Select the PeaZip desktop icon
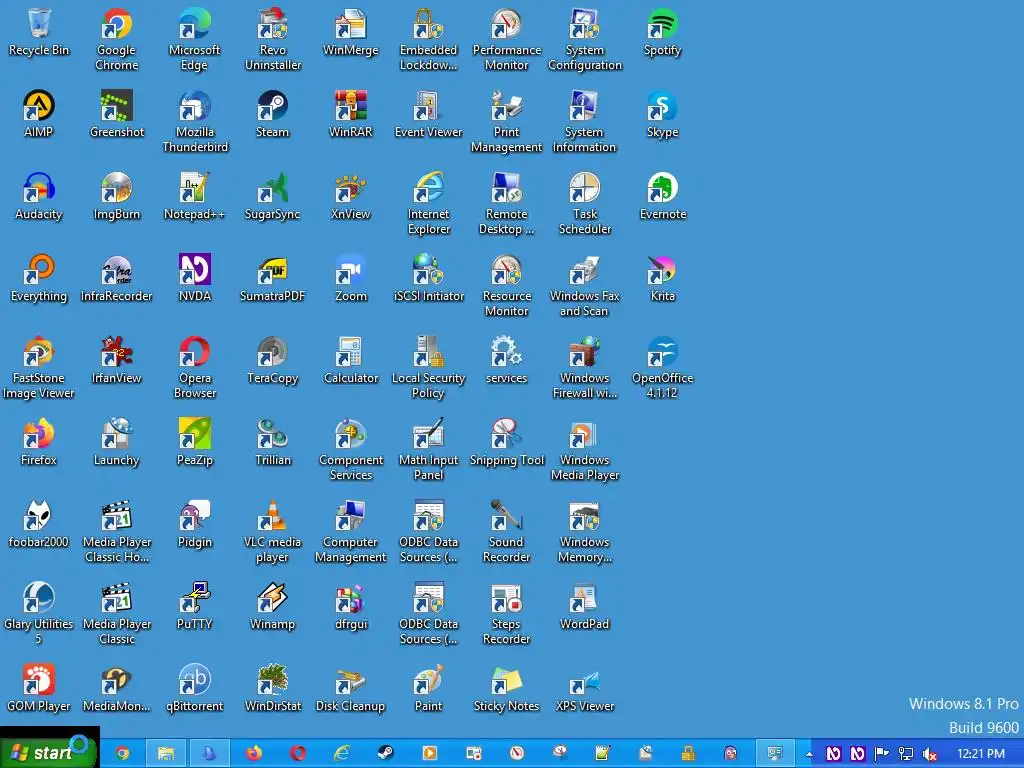This screenshot has height=768, width=1024. pyautogui.click(x=194, y=443)
